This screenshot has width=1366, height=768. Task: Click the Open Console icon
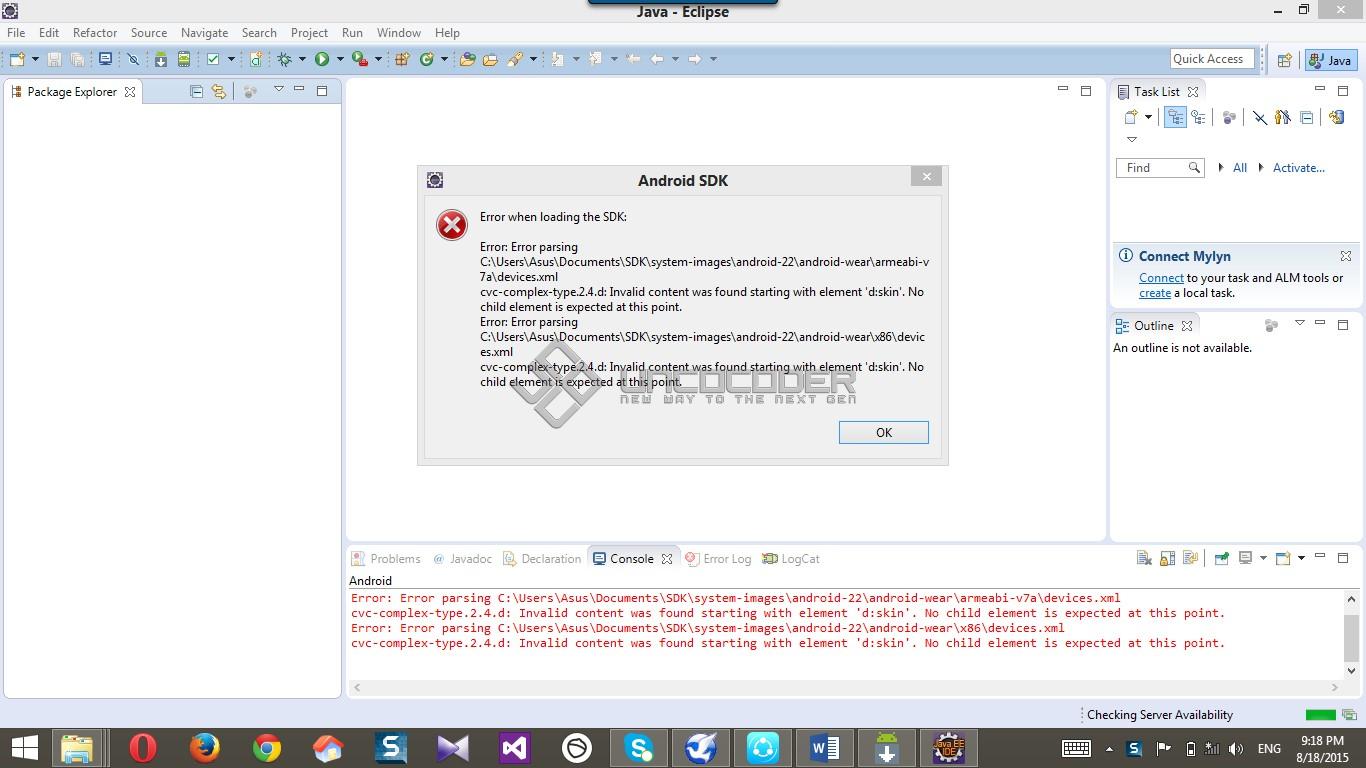pyautogui.click(x=1283, y=558)
